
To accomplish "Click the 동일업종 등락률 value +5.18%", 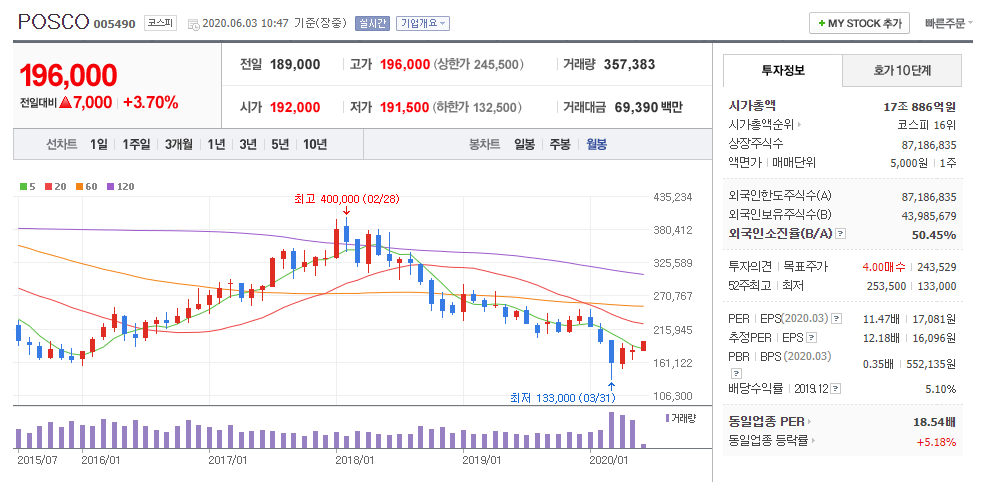I will 936,442.
